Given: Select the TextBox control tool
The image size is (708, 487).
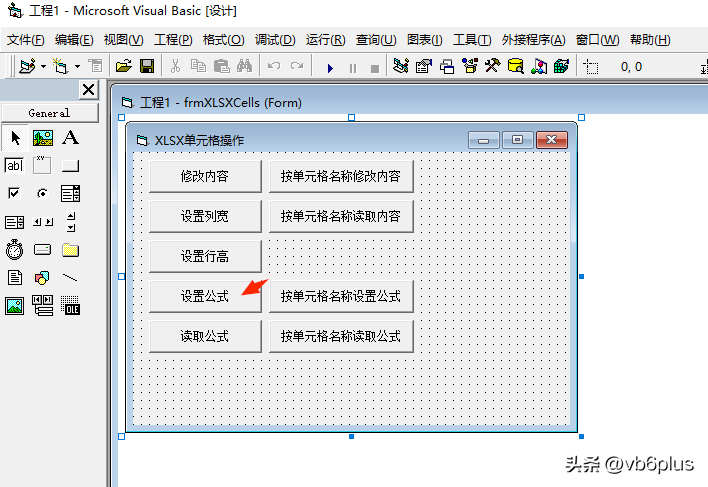Looking at the screenshot, I should [14, 166].
